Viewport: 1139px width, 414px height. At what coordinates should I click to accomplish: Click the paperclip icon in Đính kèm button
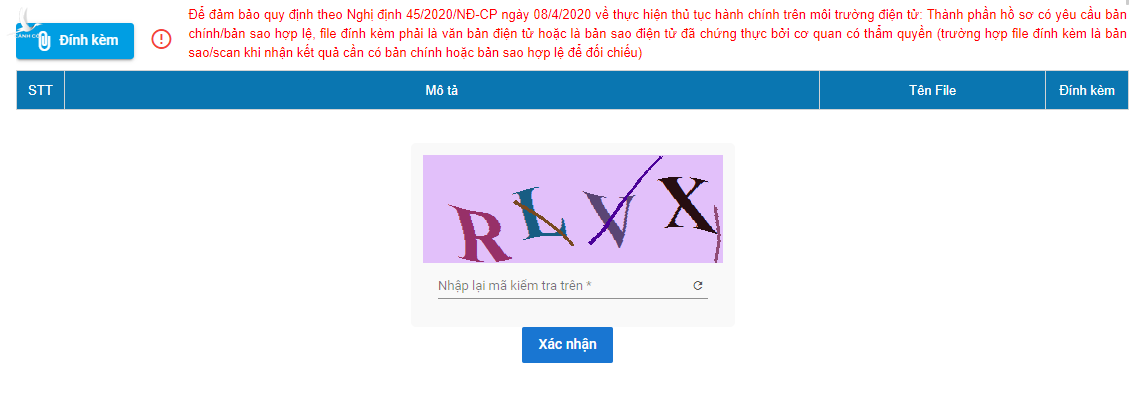coord(44,41)
